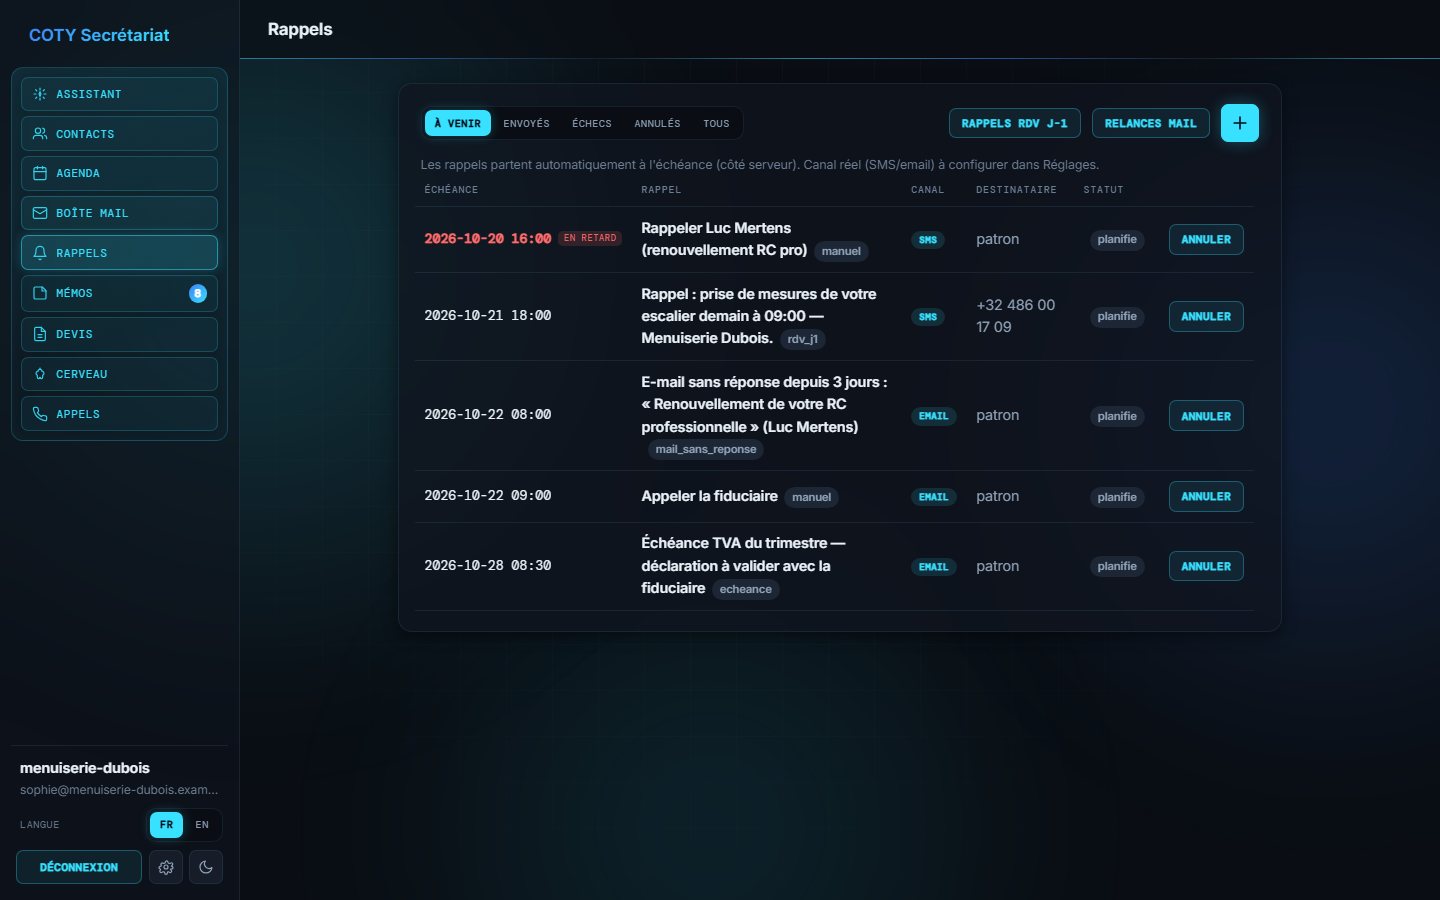Select FR language option
The image size is (1440, 900).
[166, 825]
